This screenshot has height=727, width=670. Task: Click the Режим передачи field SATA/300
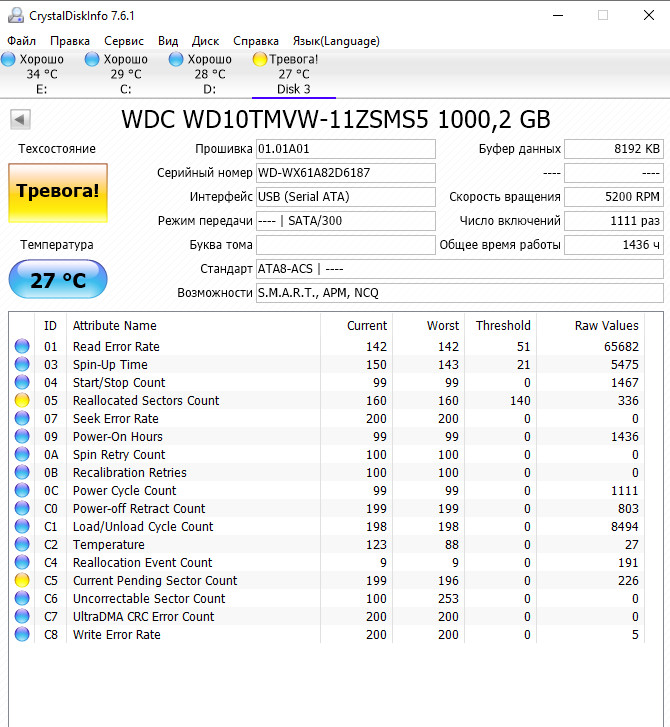click(345, 221)
